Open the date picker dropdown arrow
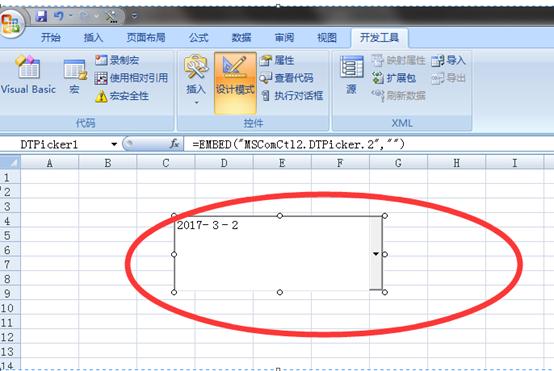 pos(376,253)
